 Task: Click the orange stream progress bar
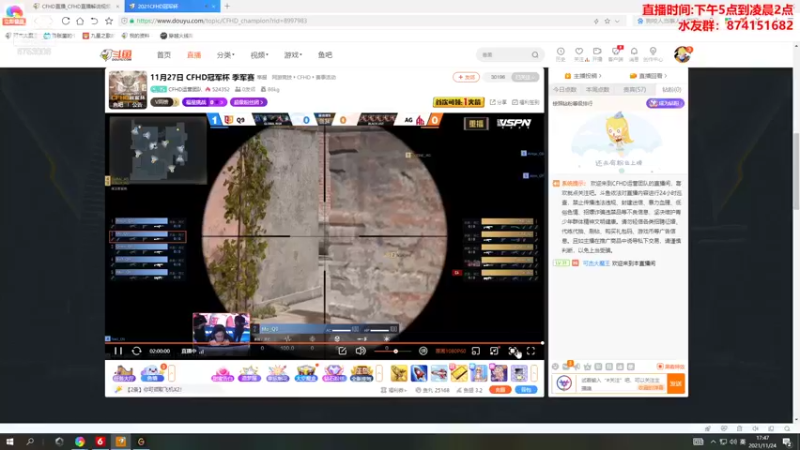pos(324,343)
